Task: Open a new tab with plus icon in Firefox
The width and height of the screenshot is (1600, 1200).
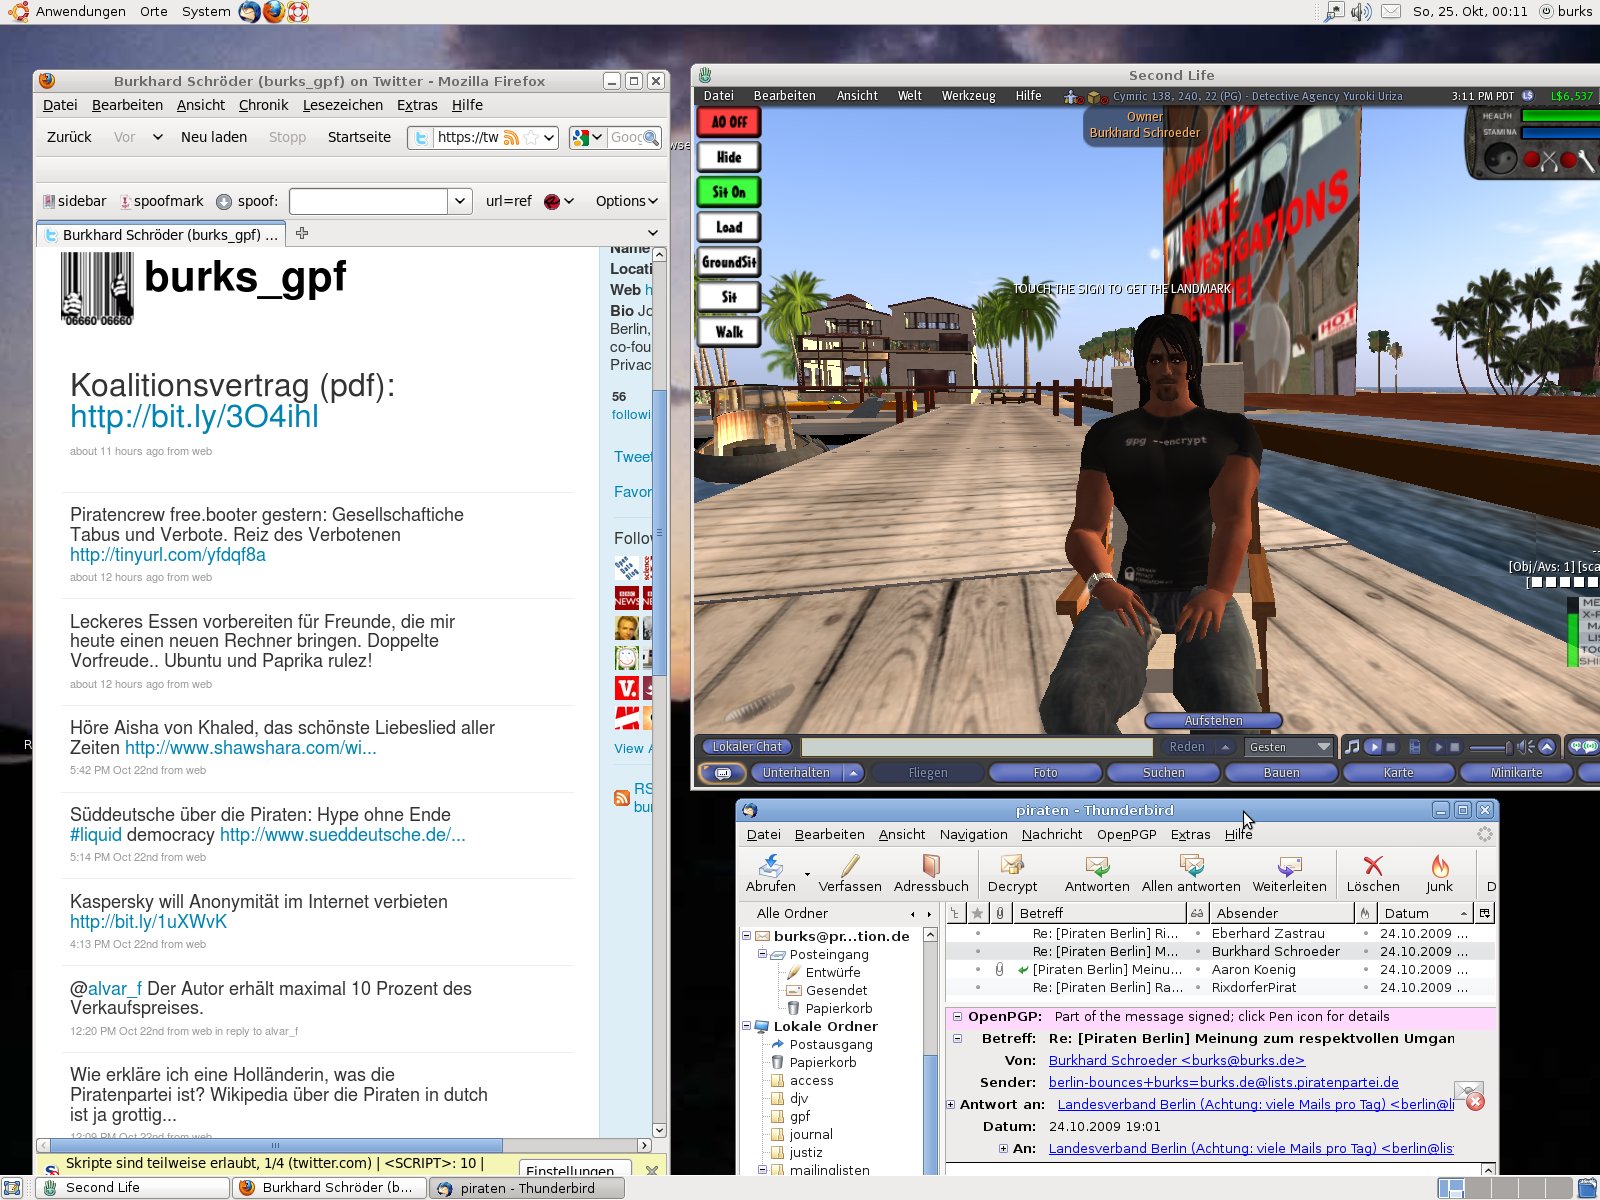Action: [302, 233]
